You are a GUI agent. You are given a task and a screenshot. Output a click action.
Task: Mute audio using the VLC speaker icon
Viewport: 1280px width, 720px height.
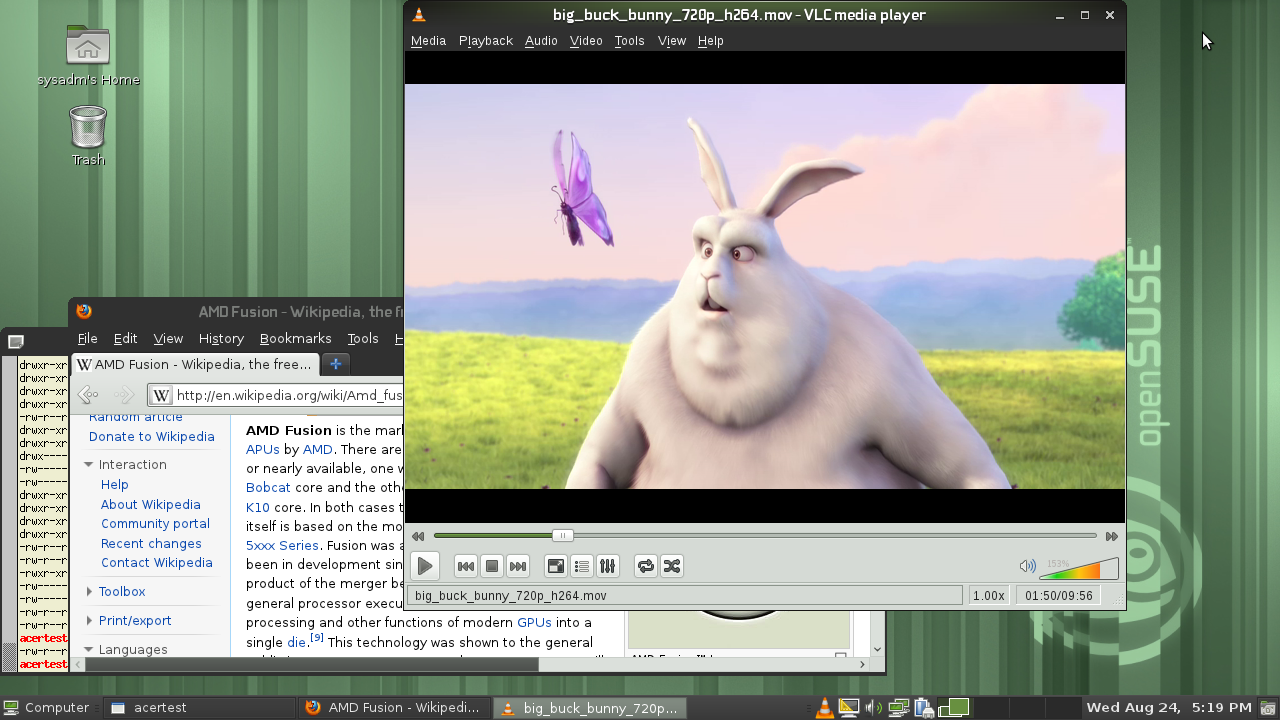[x=1028, y=566]
